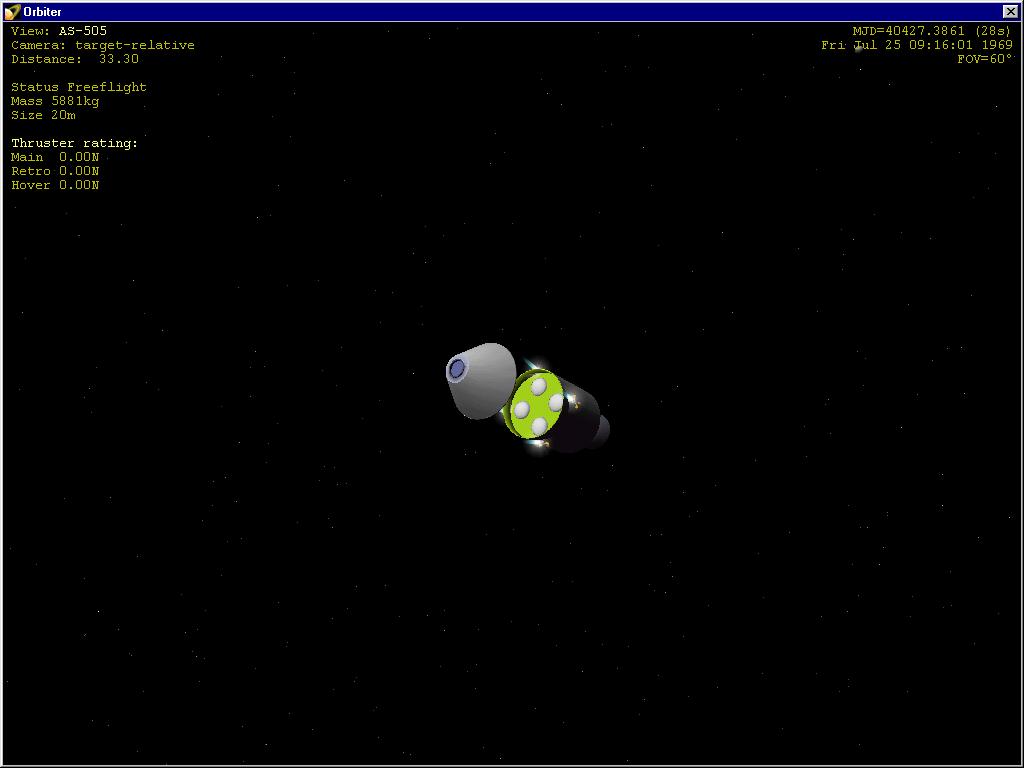Image resolution: width=1024 pixels, height=768 pixels.
Task: Select the topmost white sphere tank
Action: tap(539, 387)
